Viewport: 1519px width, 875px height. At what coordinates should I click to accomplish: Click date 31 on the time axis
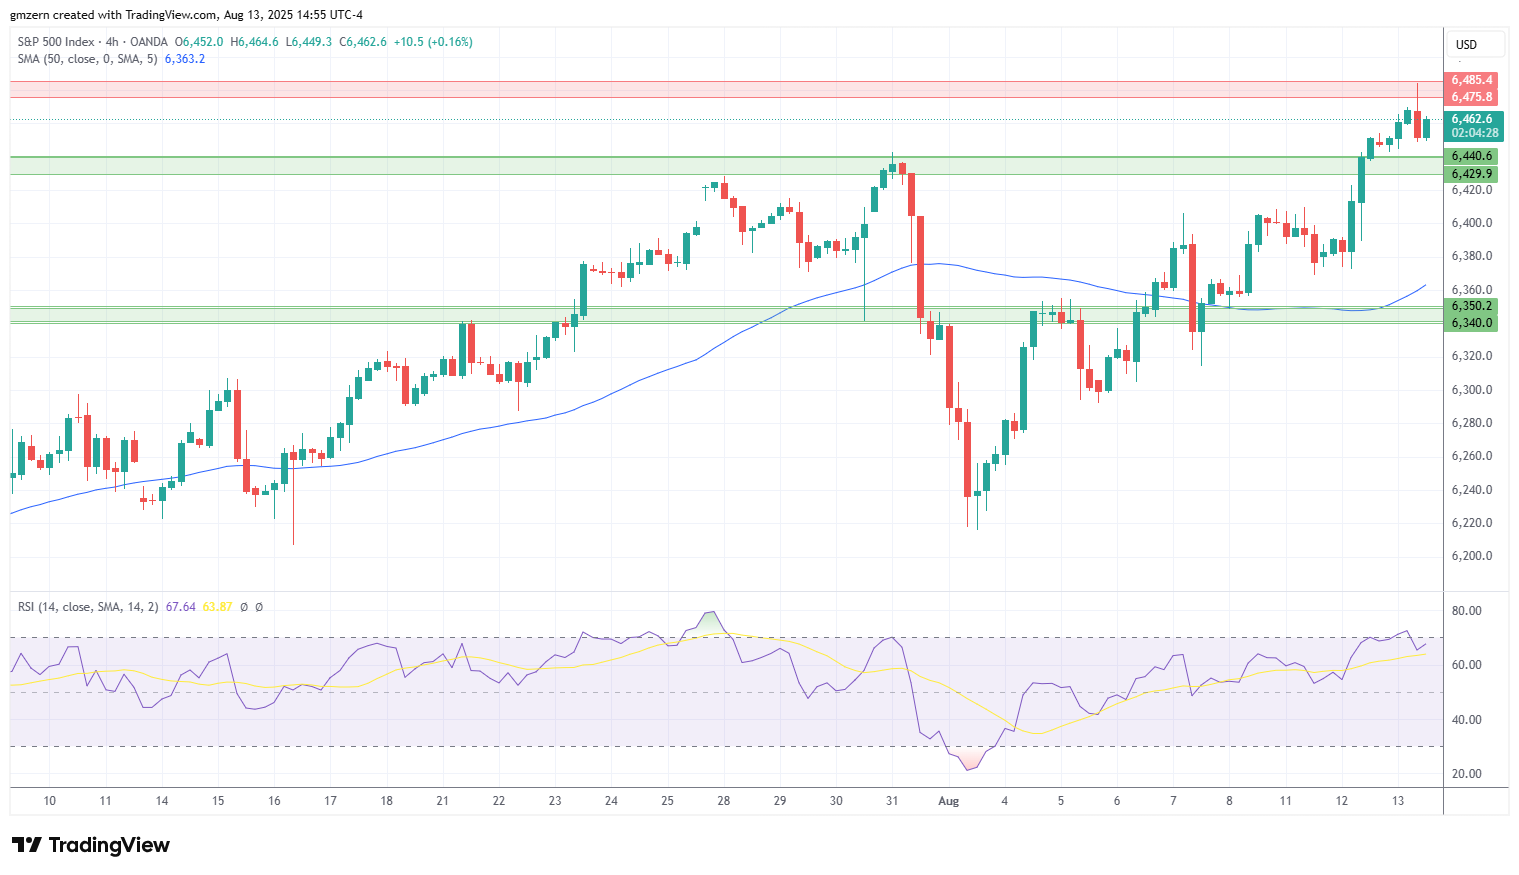click(x=892, y=801)
